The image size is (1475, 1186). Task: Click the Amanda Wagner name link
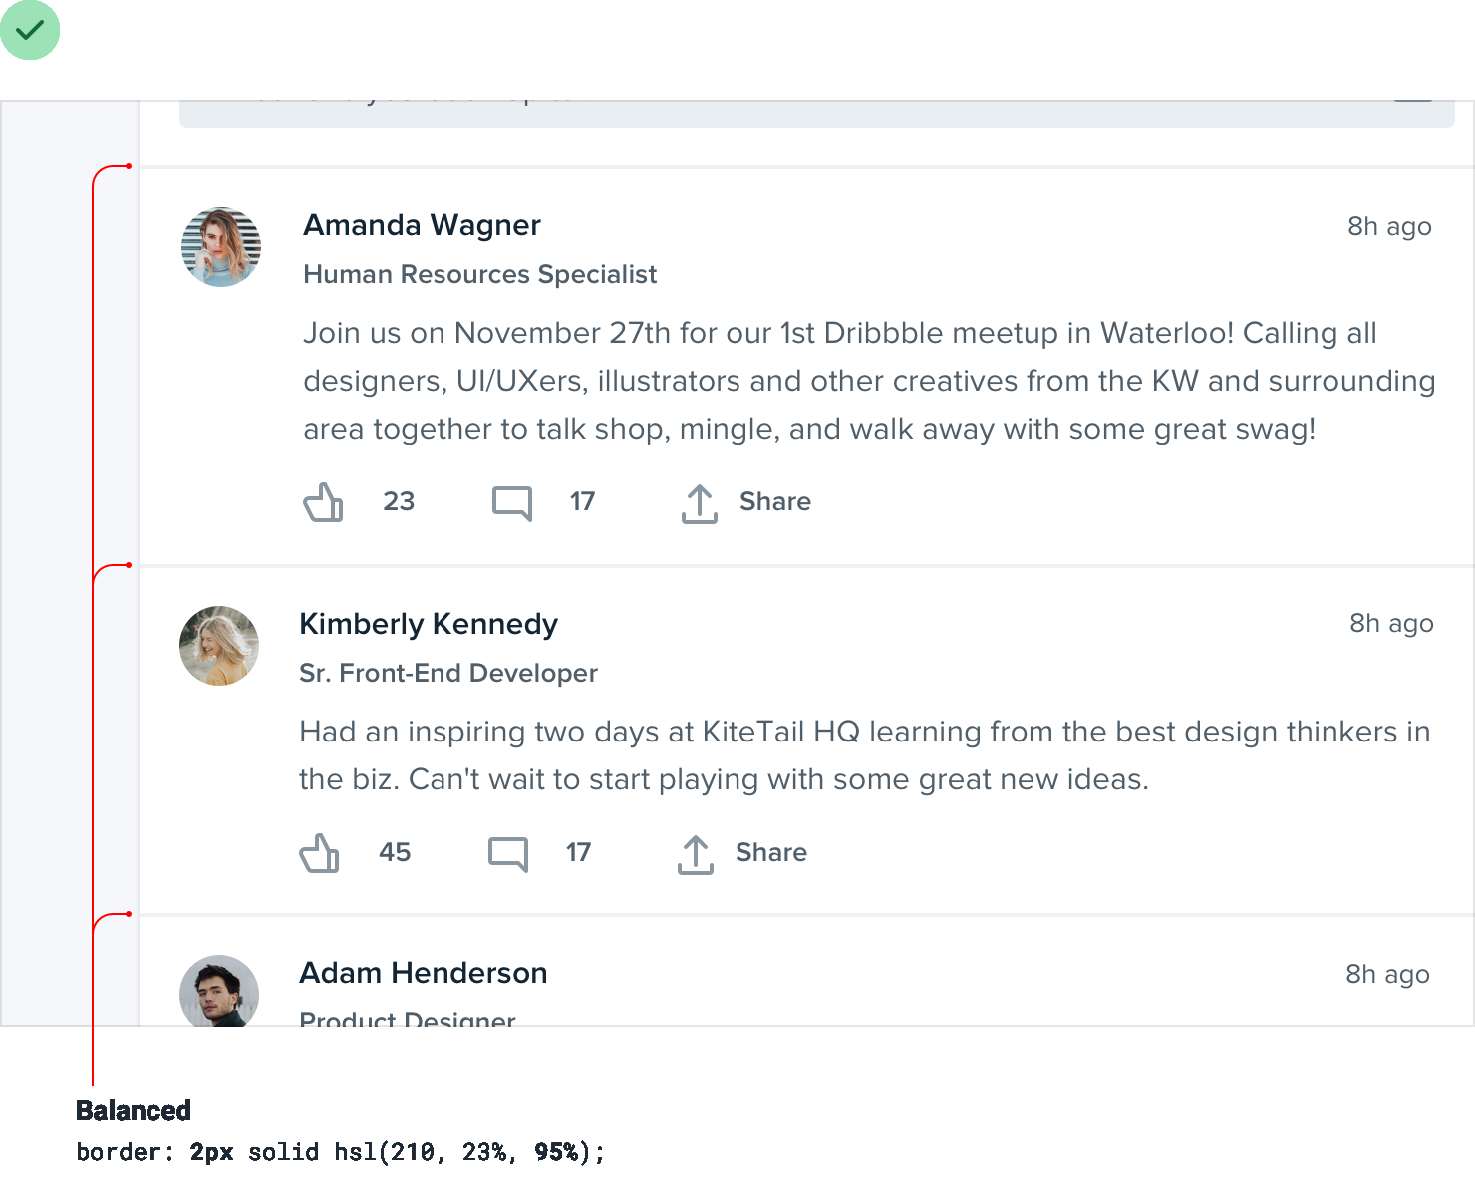pos(422,225)
